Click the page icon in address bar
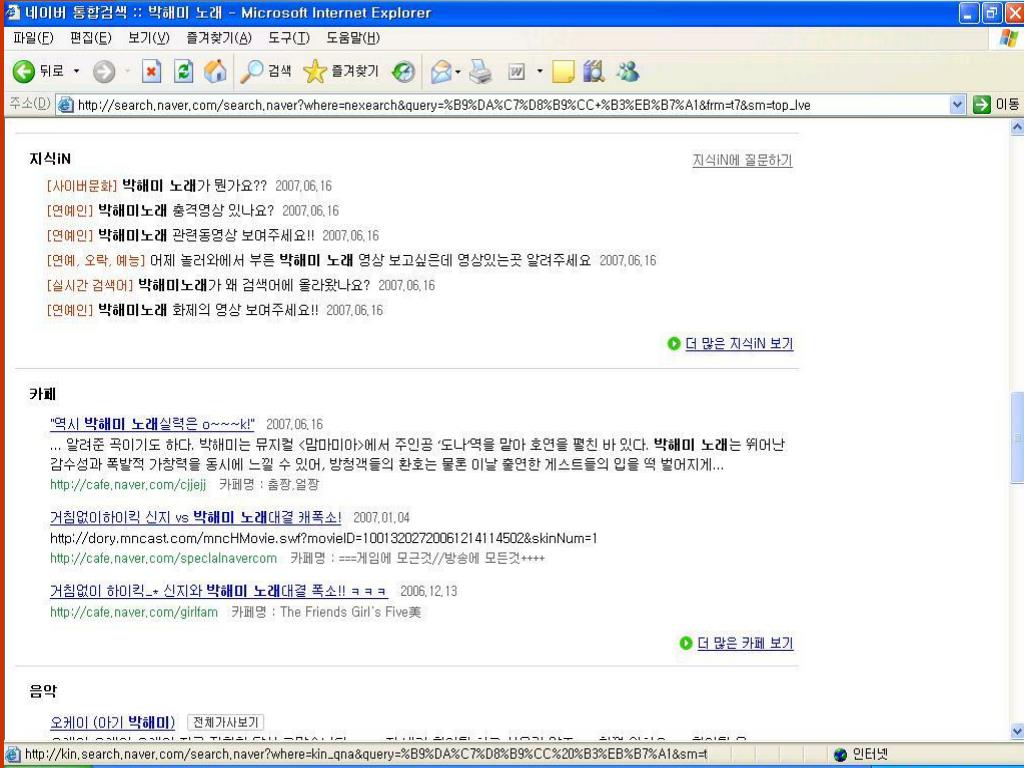This screenshot has width=1024, height=768. (65, 104)
